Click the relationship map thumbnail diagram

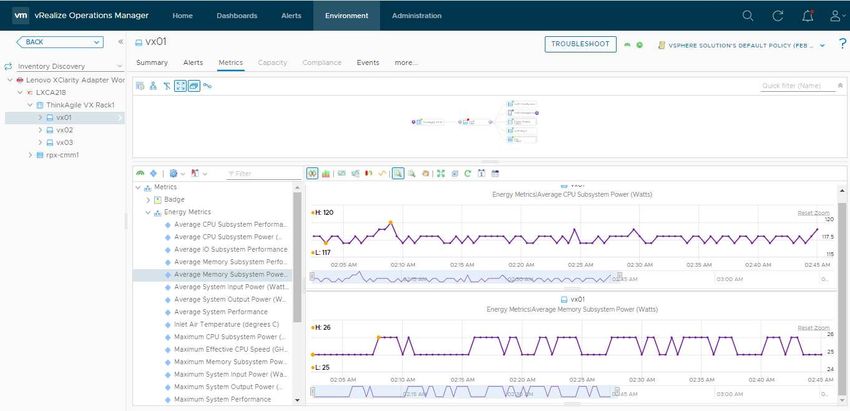[475, 122]
